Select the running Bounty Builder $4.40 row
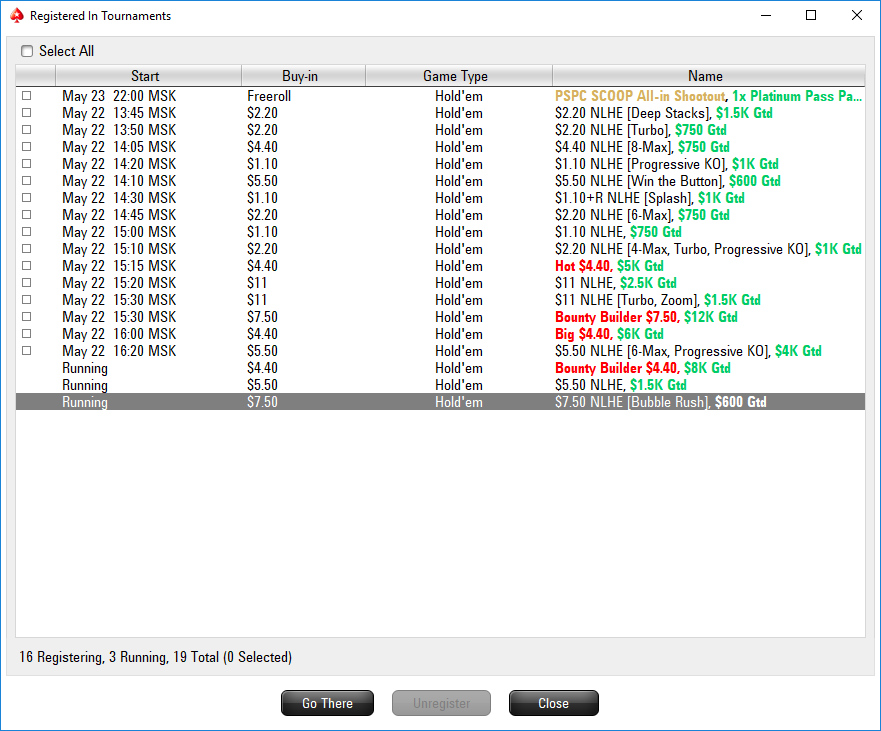The width and height of the screenshot is (881, 731). pyautogui.click(x=440, y=368)
